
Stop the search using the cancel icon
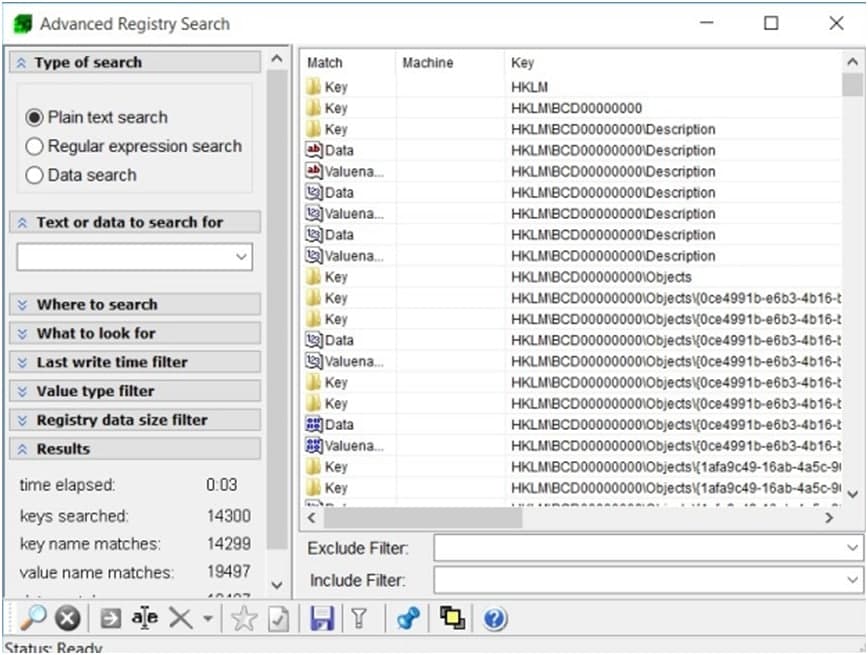pyautogui.click(x=65, y=617)
